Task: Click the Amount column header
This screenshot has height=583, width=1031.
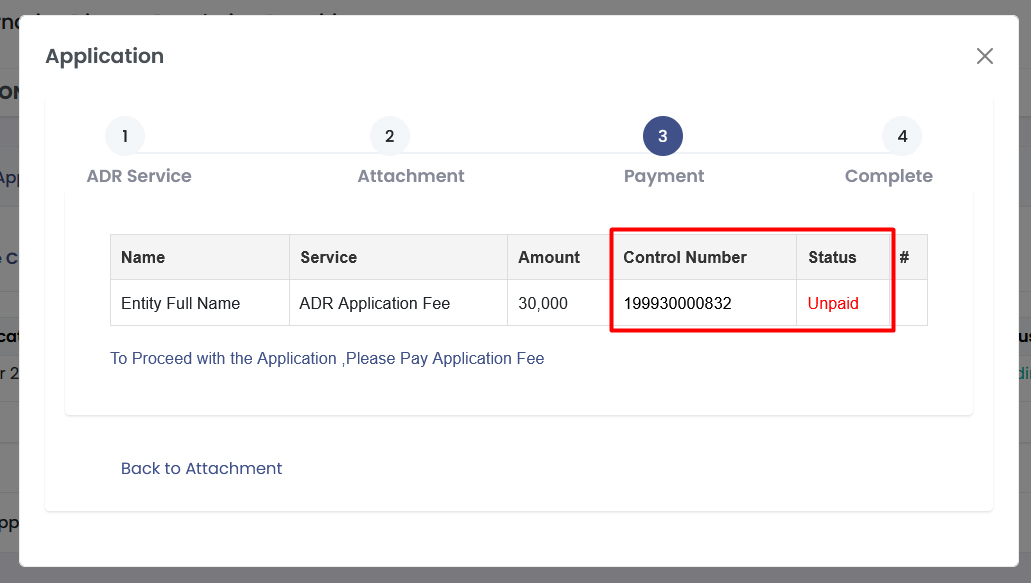Action: 549,257
